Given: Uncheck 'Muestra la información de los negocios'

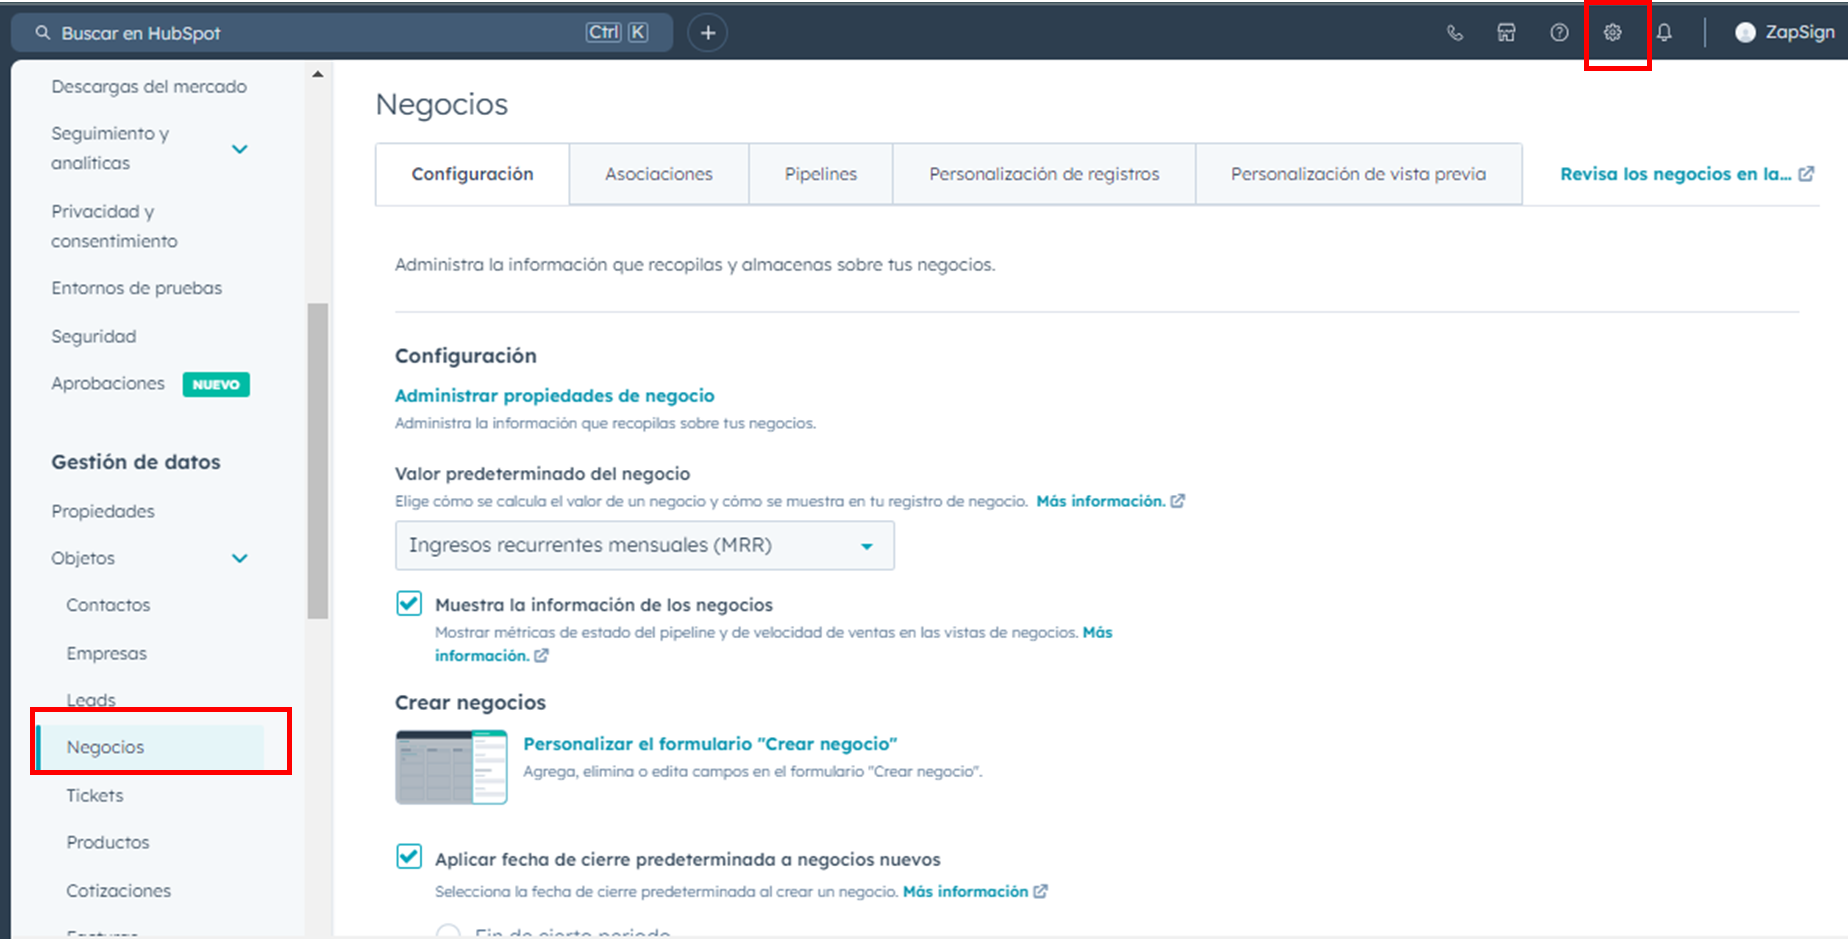Looking at the screenshot, I should [x=409, y=603].
